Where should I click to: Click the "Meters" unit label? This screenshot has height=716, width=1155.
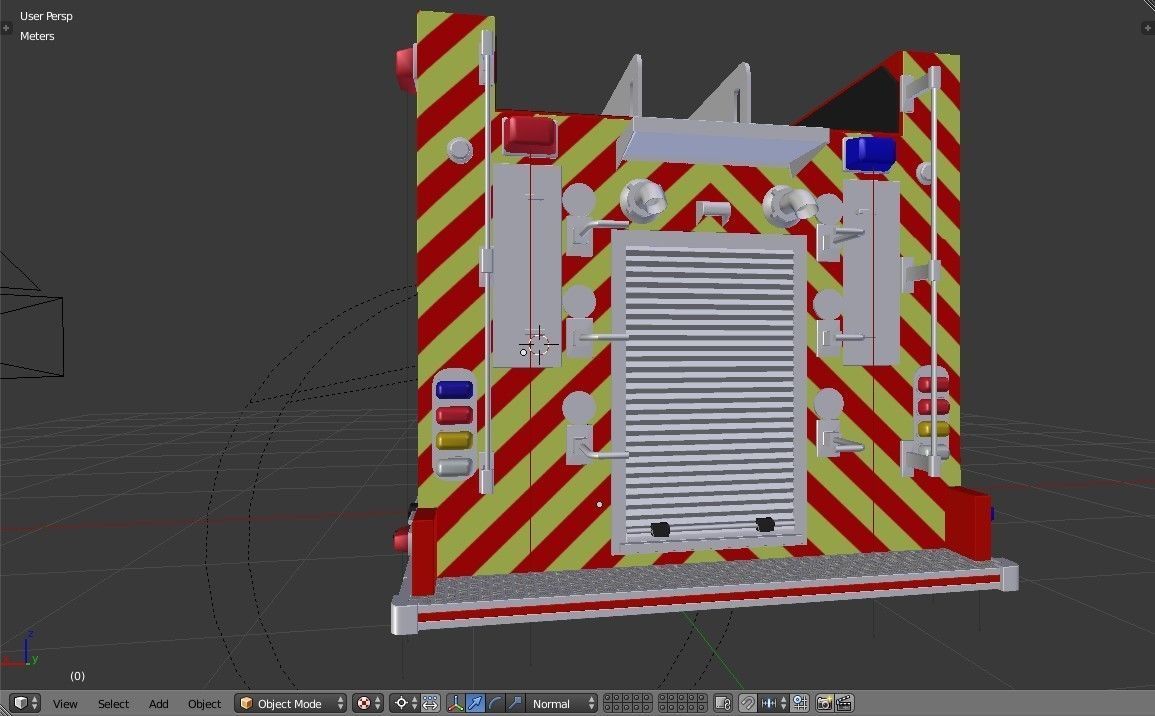coord(37,36)
